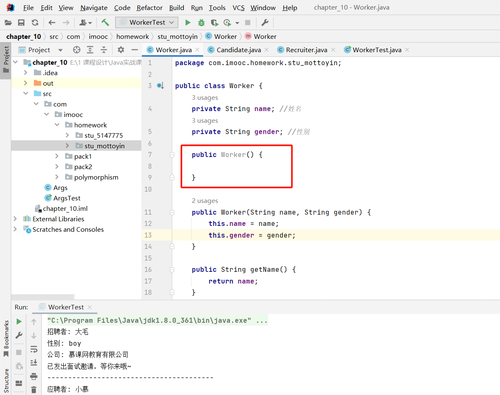
Task: Hide the Project panel with minus icon
Action: click(135, 50)
